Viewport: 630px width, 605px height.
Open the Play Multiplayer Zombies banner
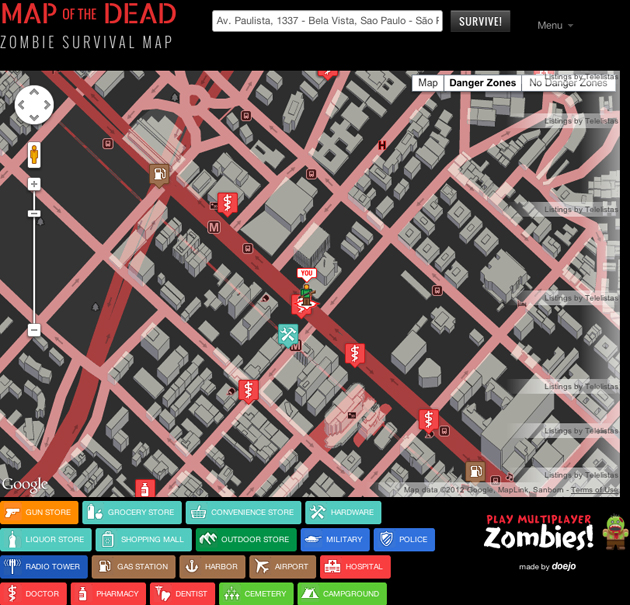coord(538,532)
